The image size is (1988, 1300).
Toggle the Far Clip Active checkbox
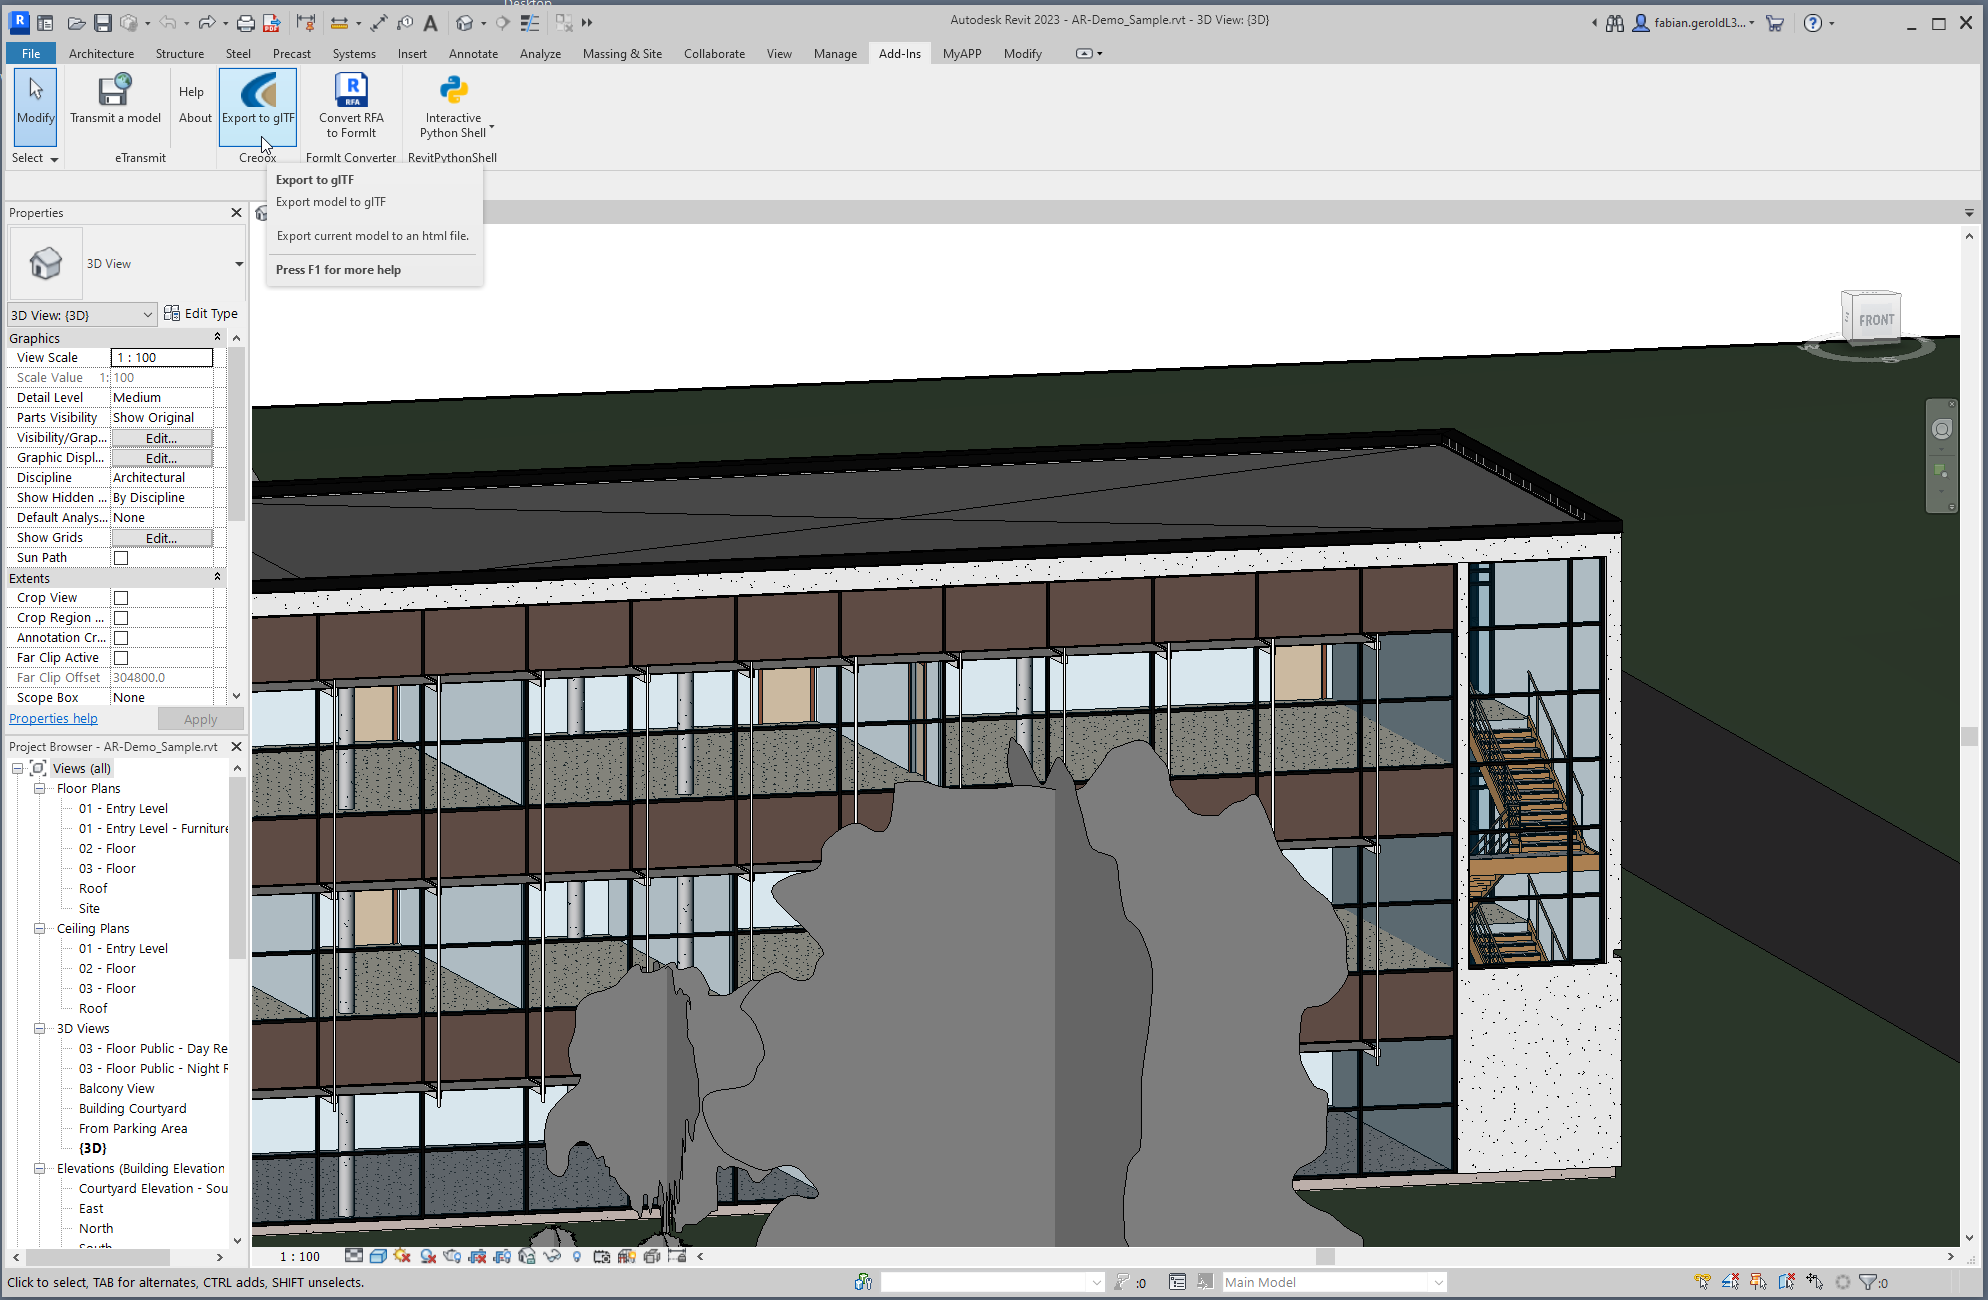click(x=121, y=658)
